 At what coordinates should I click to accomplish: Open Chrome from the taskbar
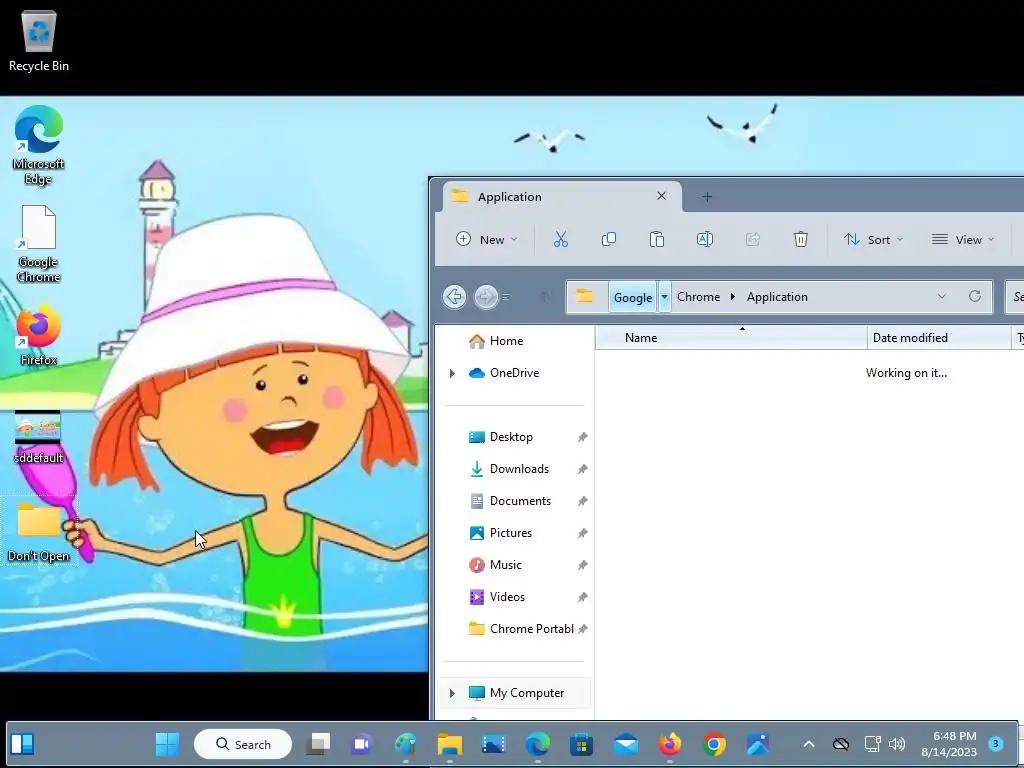tap(714, 744)
